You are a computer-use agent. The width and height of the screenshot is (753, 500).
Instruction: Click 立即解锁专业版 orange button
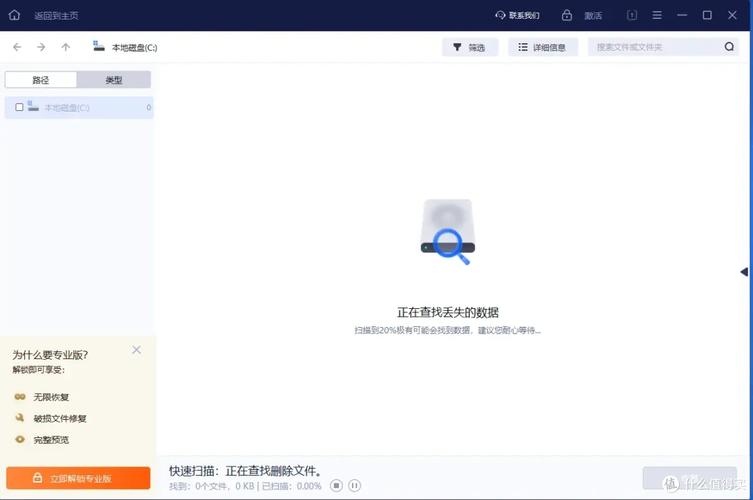point(78,478)
